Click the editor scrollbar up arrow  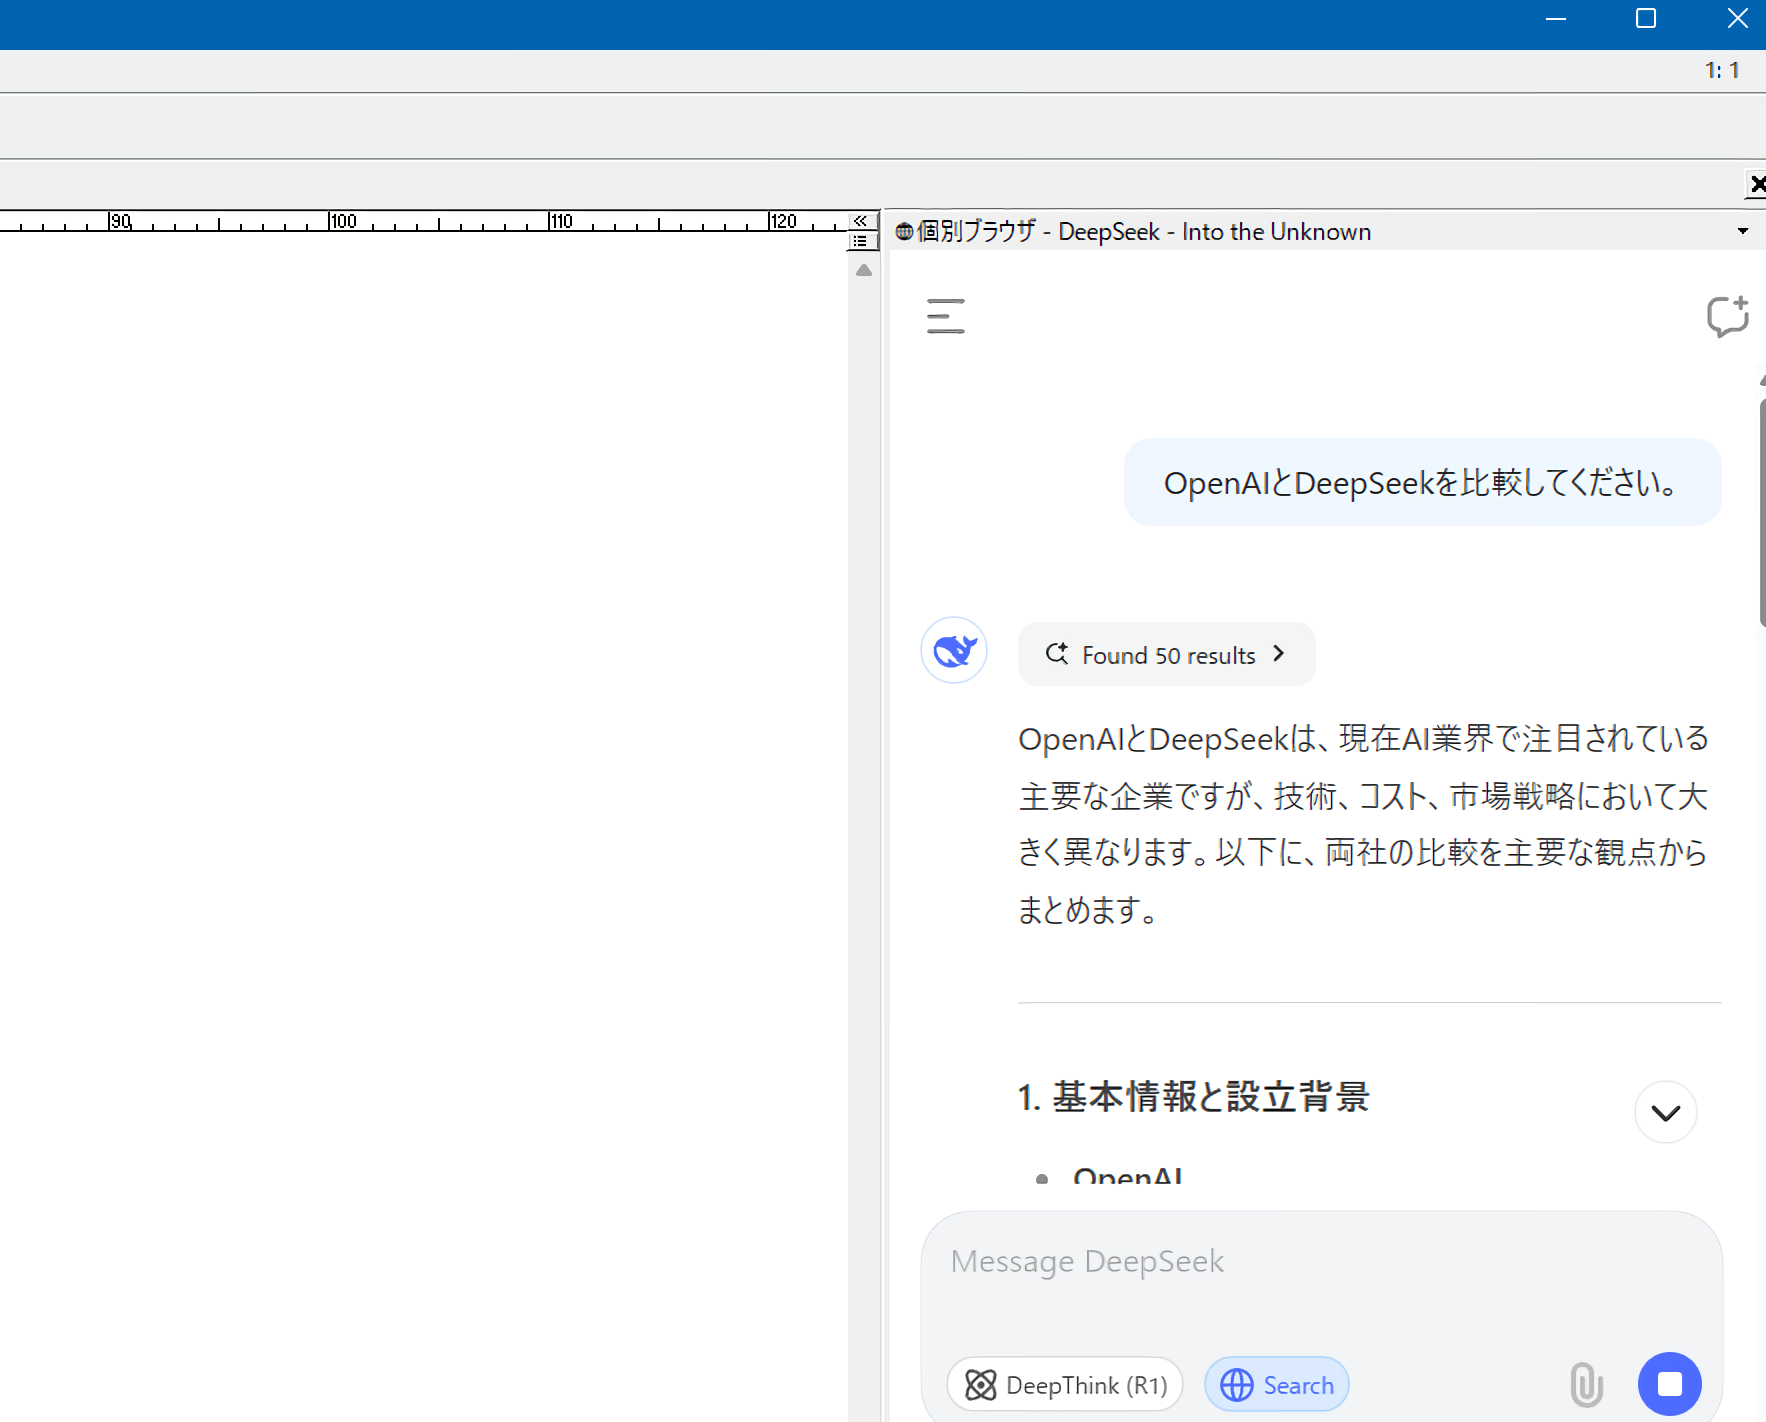pyautogui.click(x=864, y=270)
